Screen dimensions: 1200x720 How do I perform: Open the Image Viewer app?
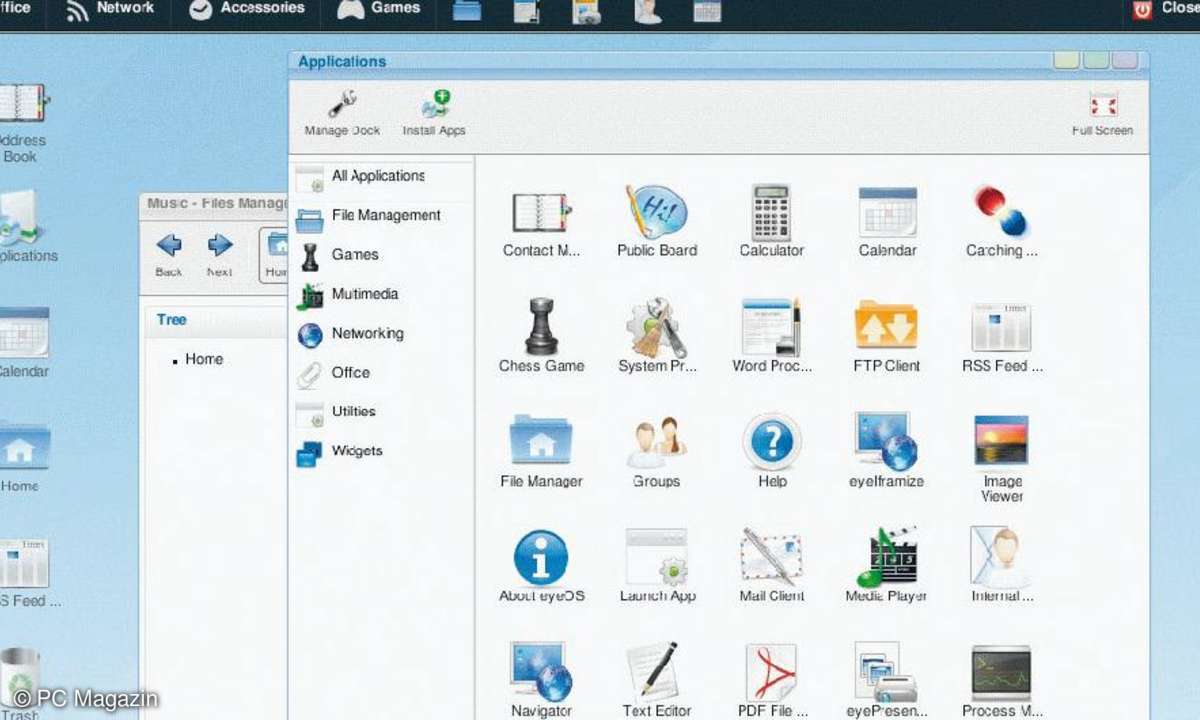[x=1001, y=441]
